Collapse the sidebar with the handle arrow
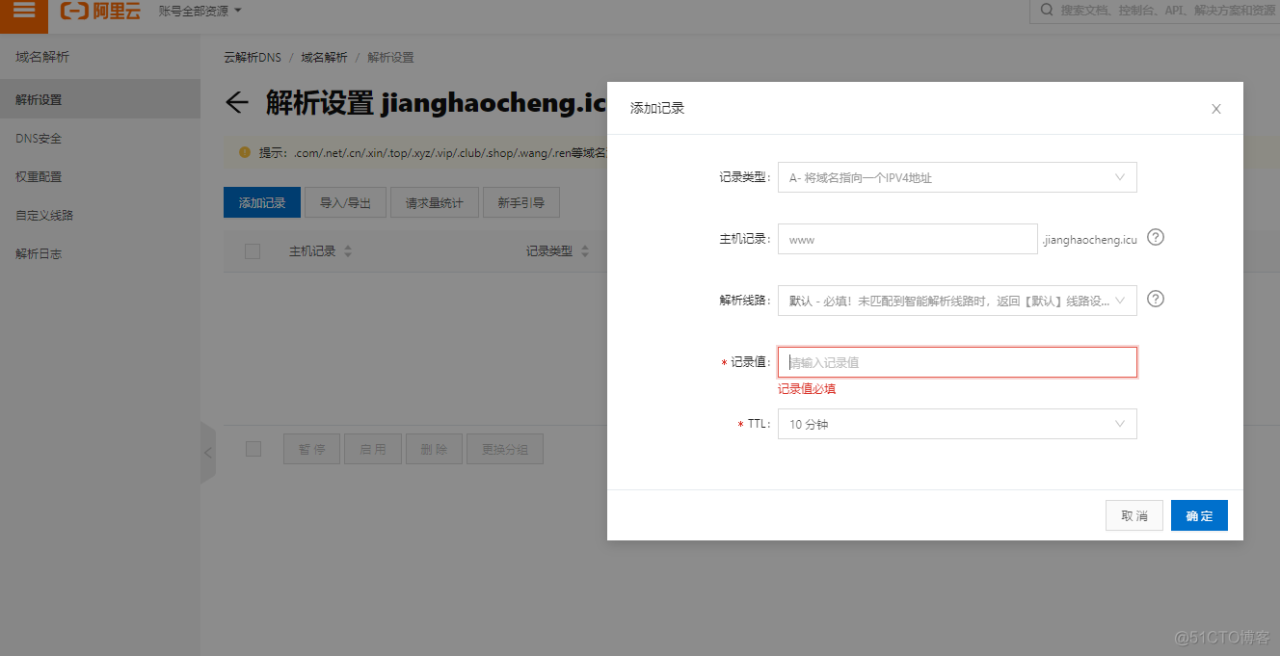Screen dimensions: 1280x656 (x=208, y=453)
